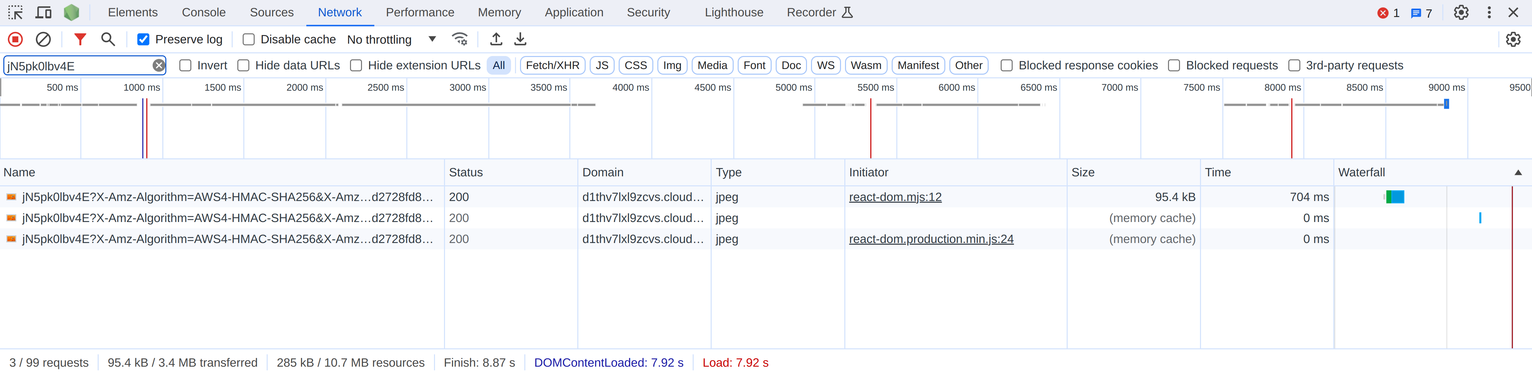Click the green hexagon extension icon
Screen dimensions: 1532x374
[71, 13]
